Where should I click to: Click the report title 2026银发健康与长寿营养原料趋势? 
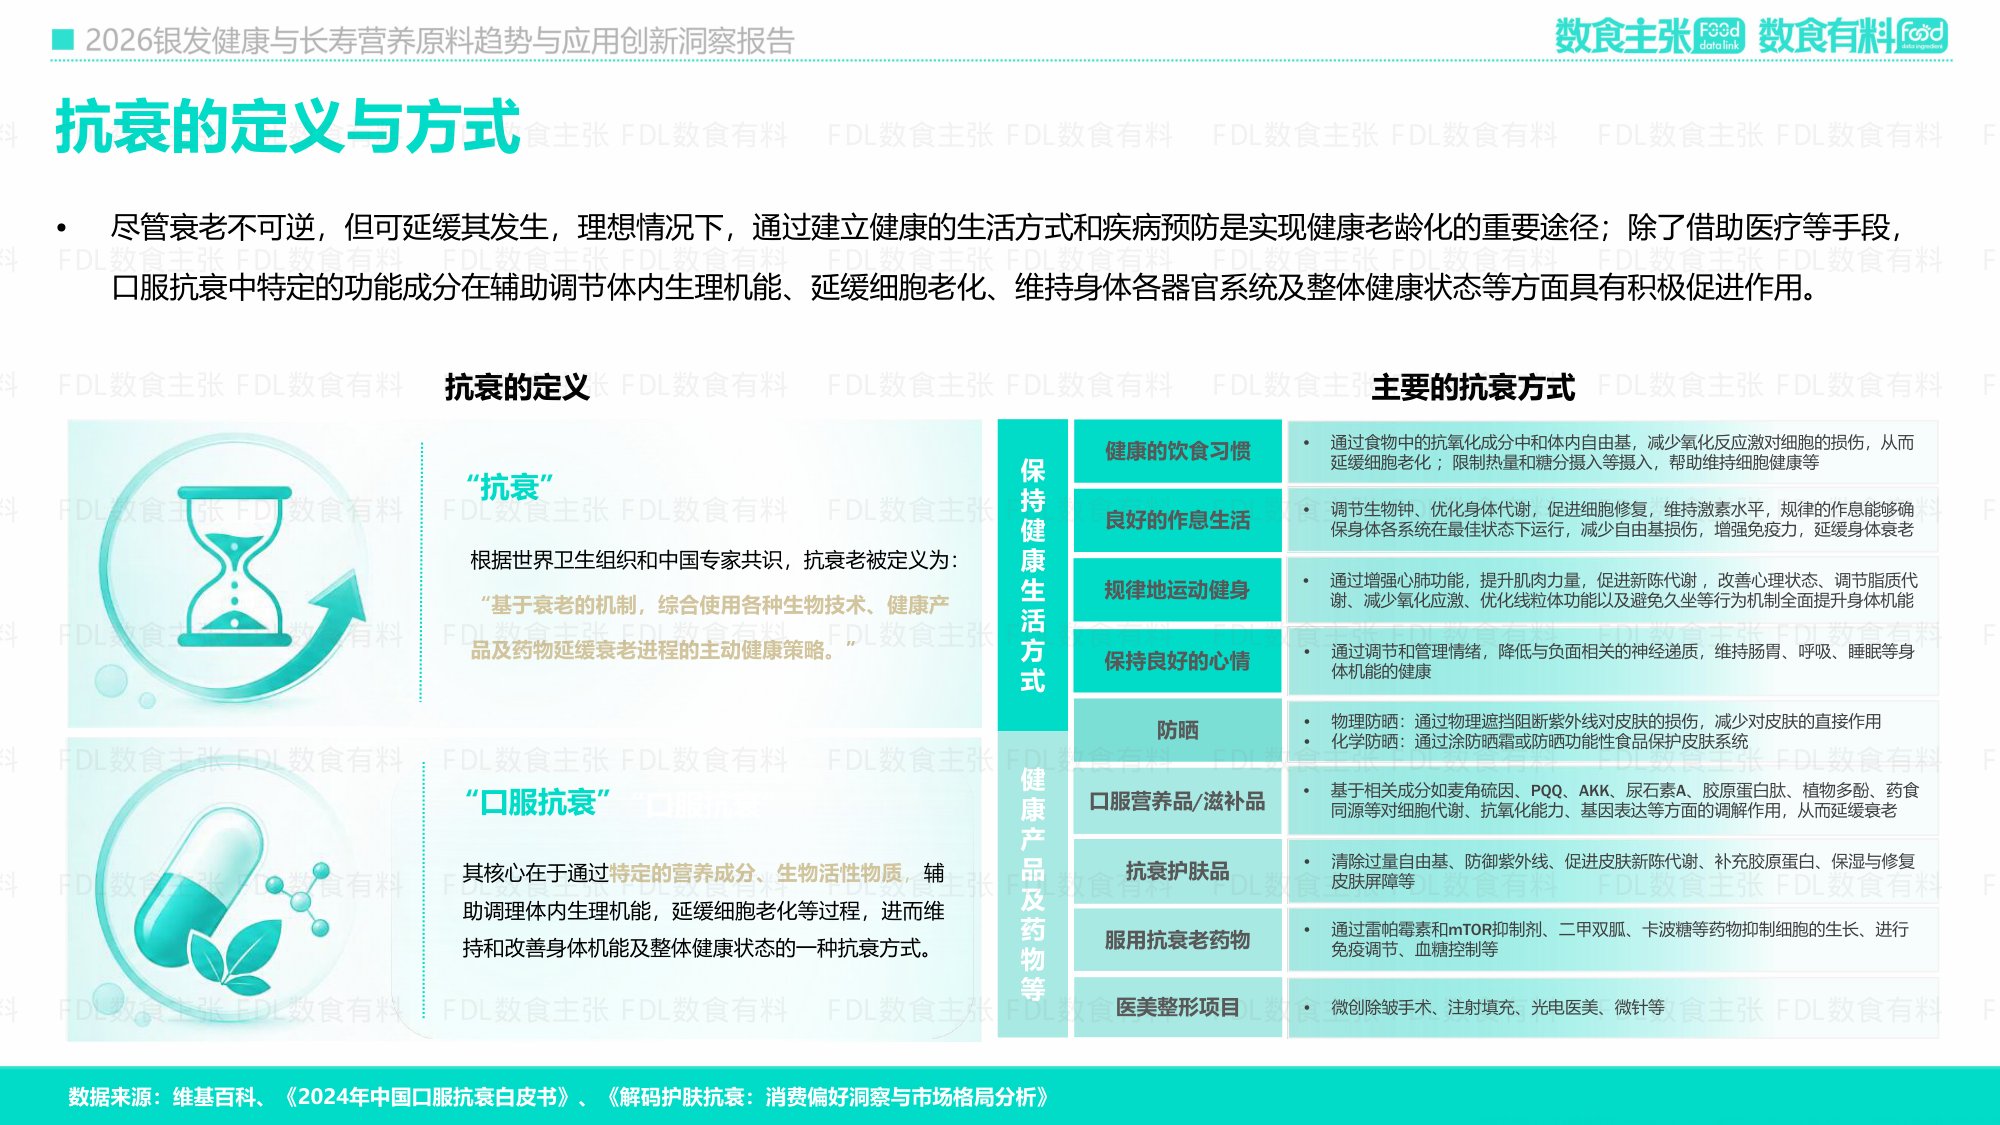[x=440, y=40]
